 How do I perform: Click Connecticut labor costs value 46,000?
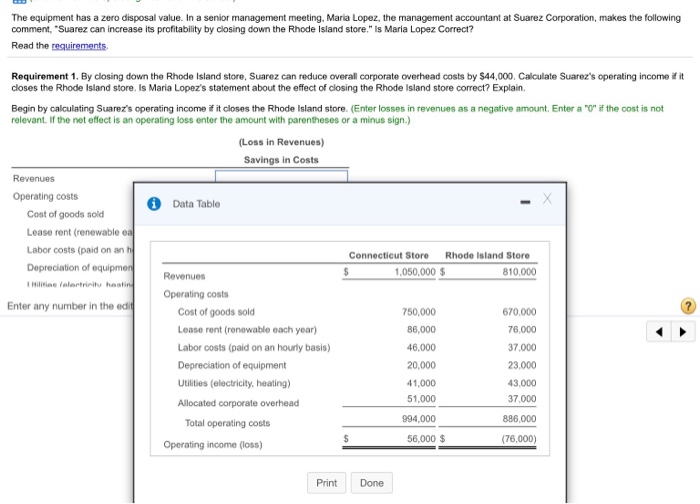click(421, 347)
